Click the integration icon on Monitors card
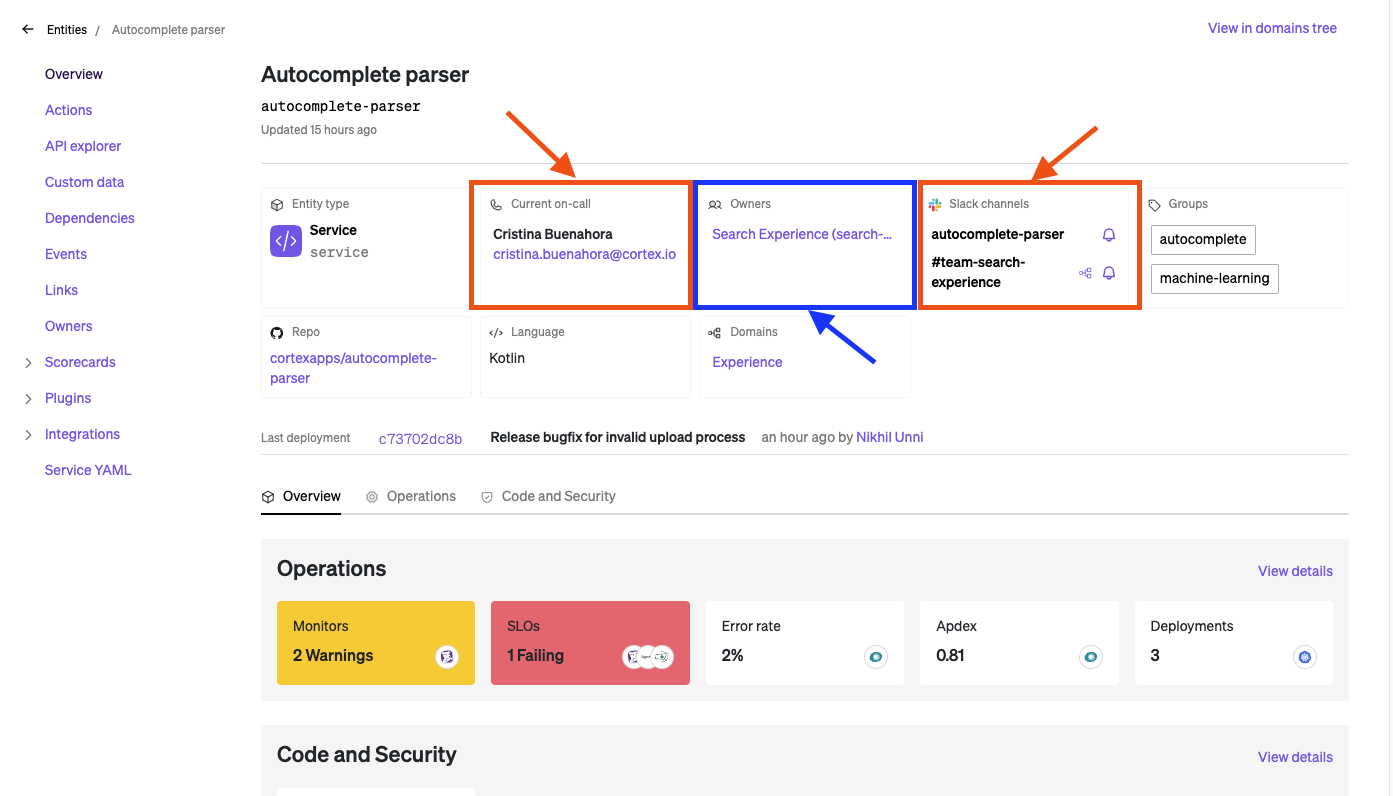This screenshot has width=1393, height=796. pos(447,657)
